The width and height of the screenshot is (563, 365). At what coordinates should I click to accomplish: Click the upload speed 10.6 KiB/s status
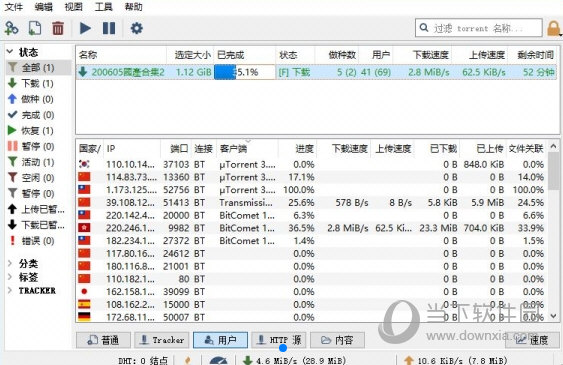[x=456, y=360]
